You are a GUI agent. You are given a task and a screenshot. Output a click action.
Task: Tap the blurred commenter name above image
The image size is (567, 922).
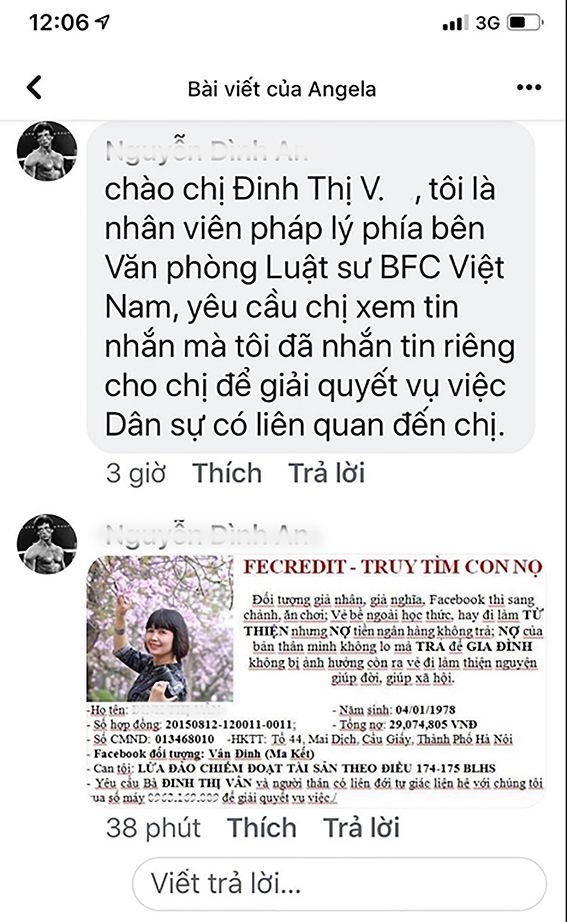coord(207,535)
